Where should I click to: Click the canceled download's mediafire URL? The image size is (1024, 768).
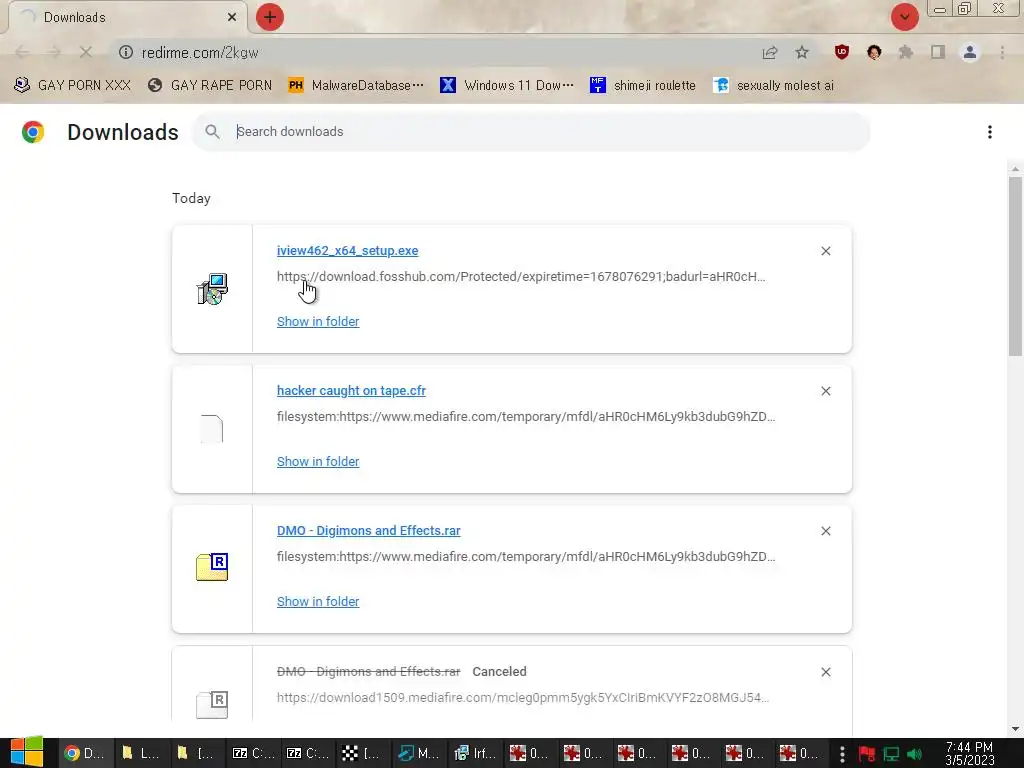point(523,697)
